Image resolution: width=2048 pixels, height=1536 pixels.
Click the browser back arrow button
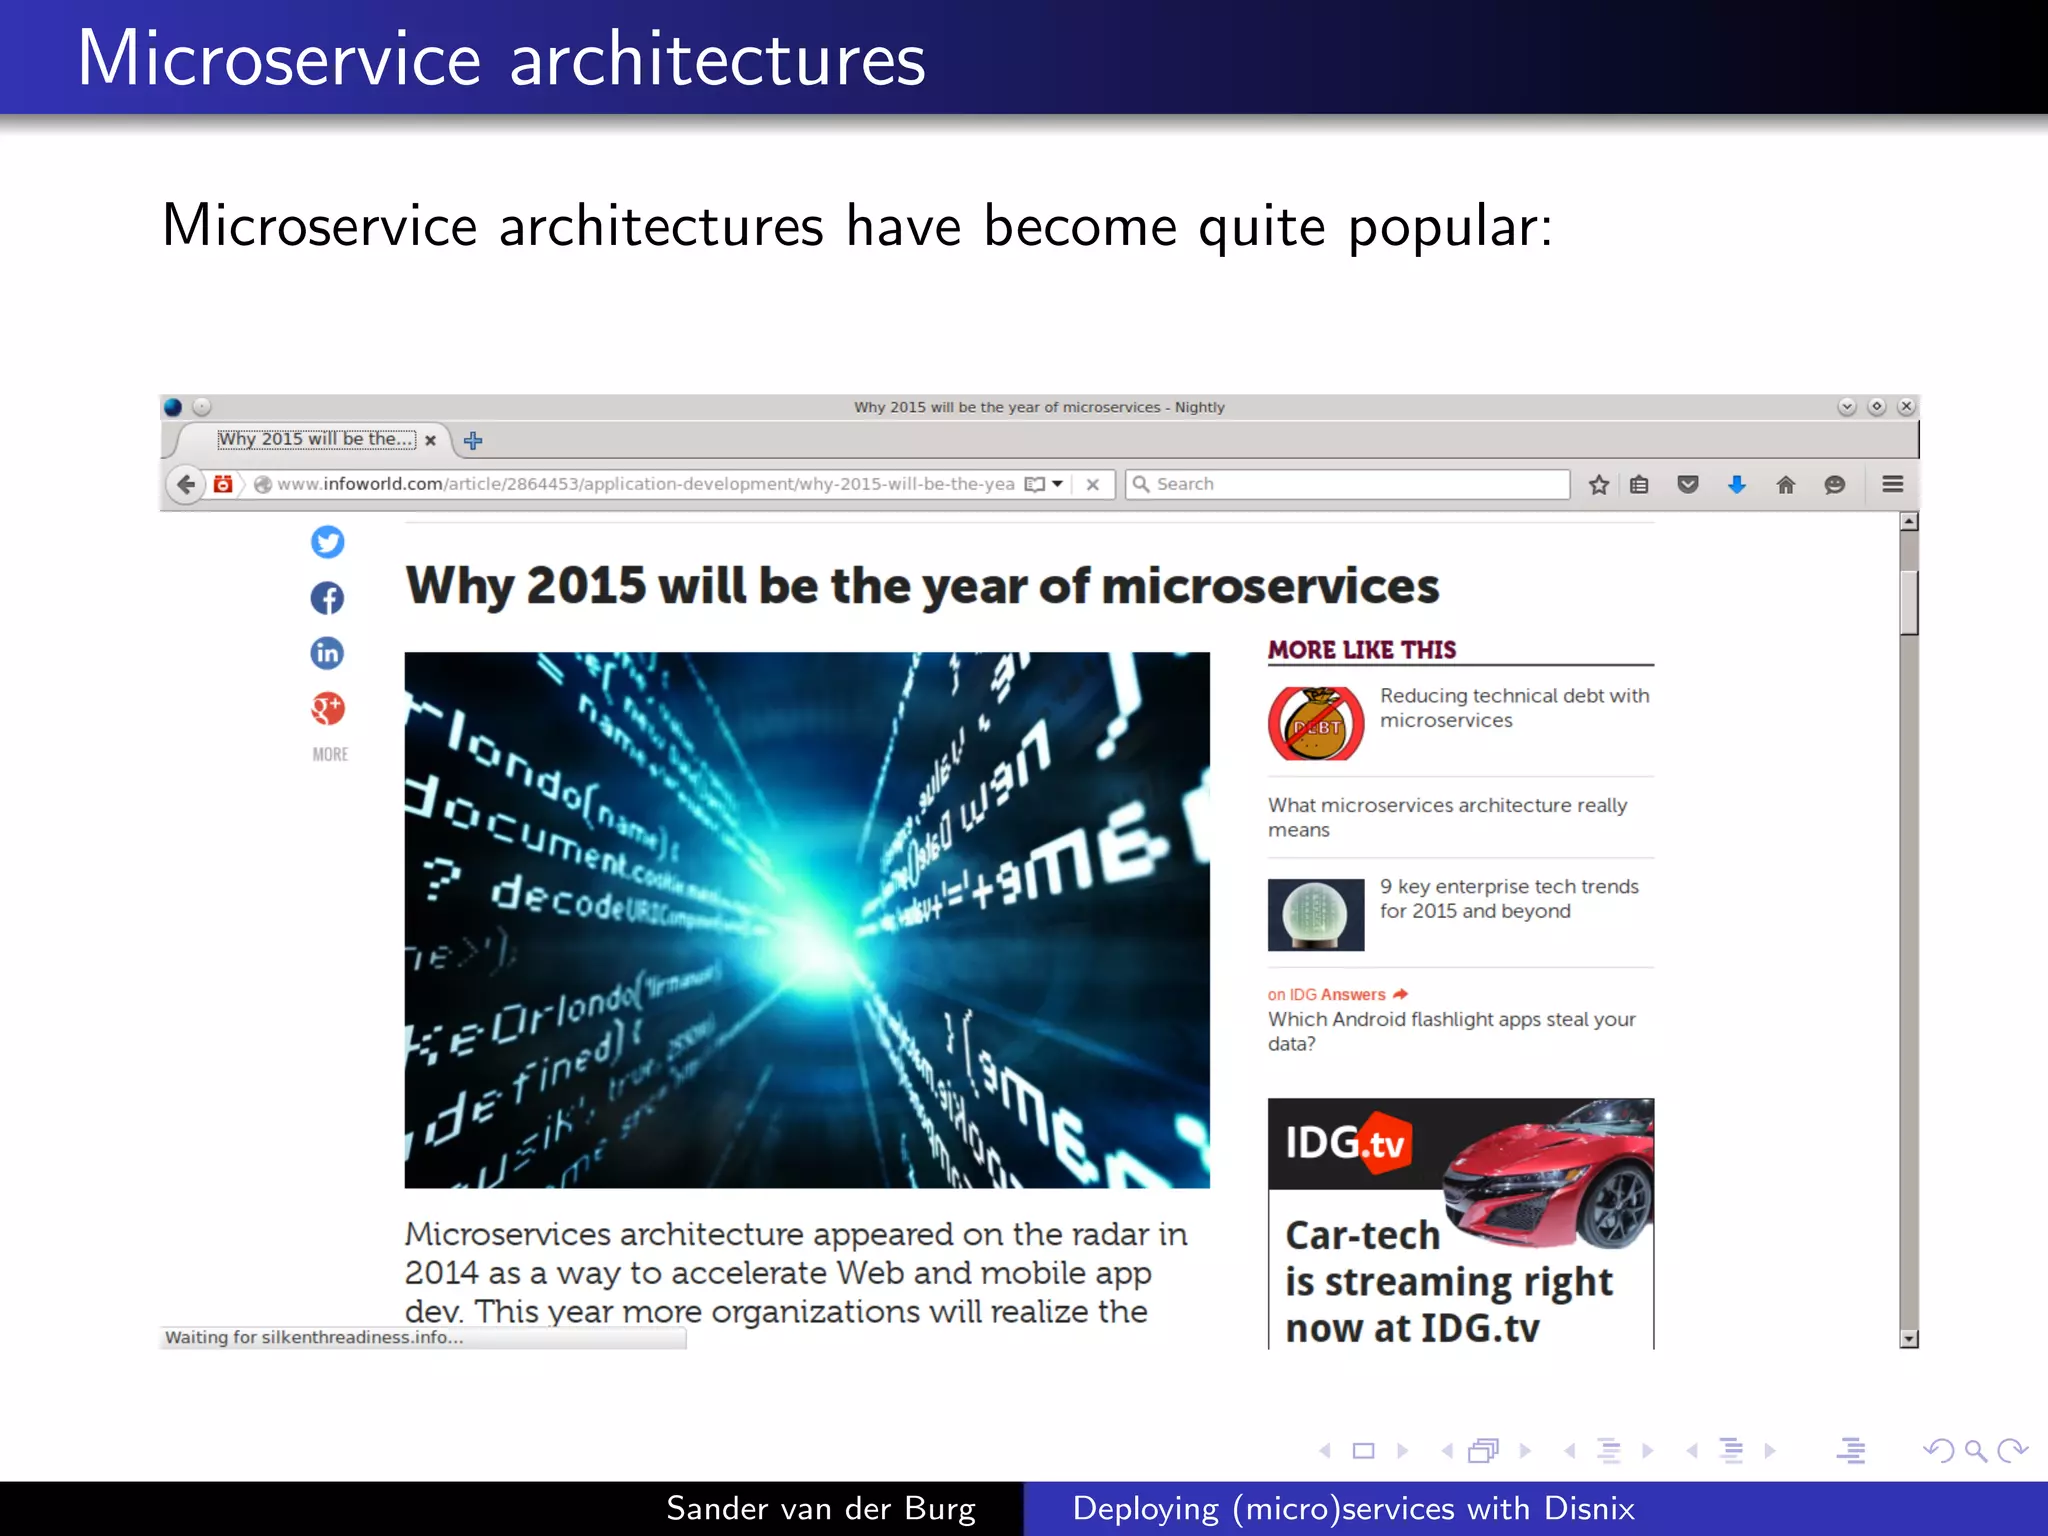coord(186,484)
